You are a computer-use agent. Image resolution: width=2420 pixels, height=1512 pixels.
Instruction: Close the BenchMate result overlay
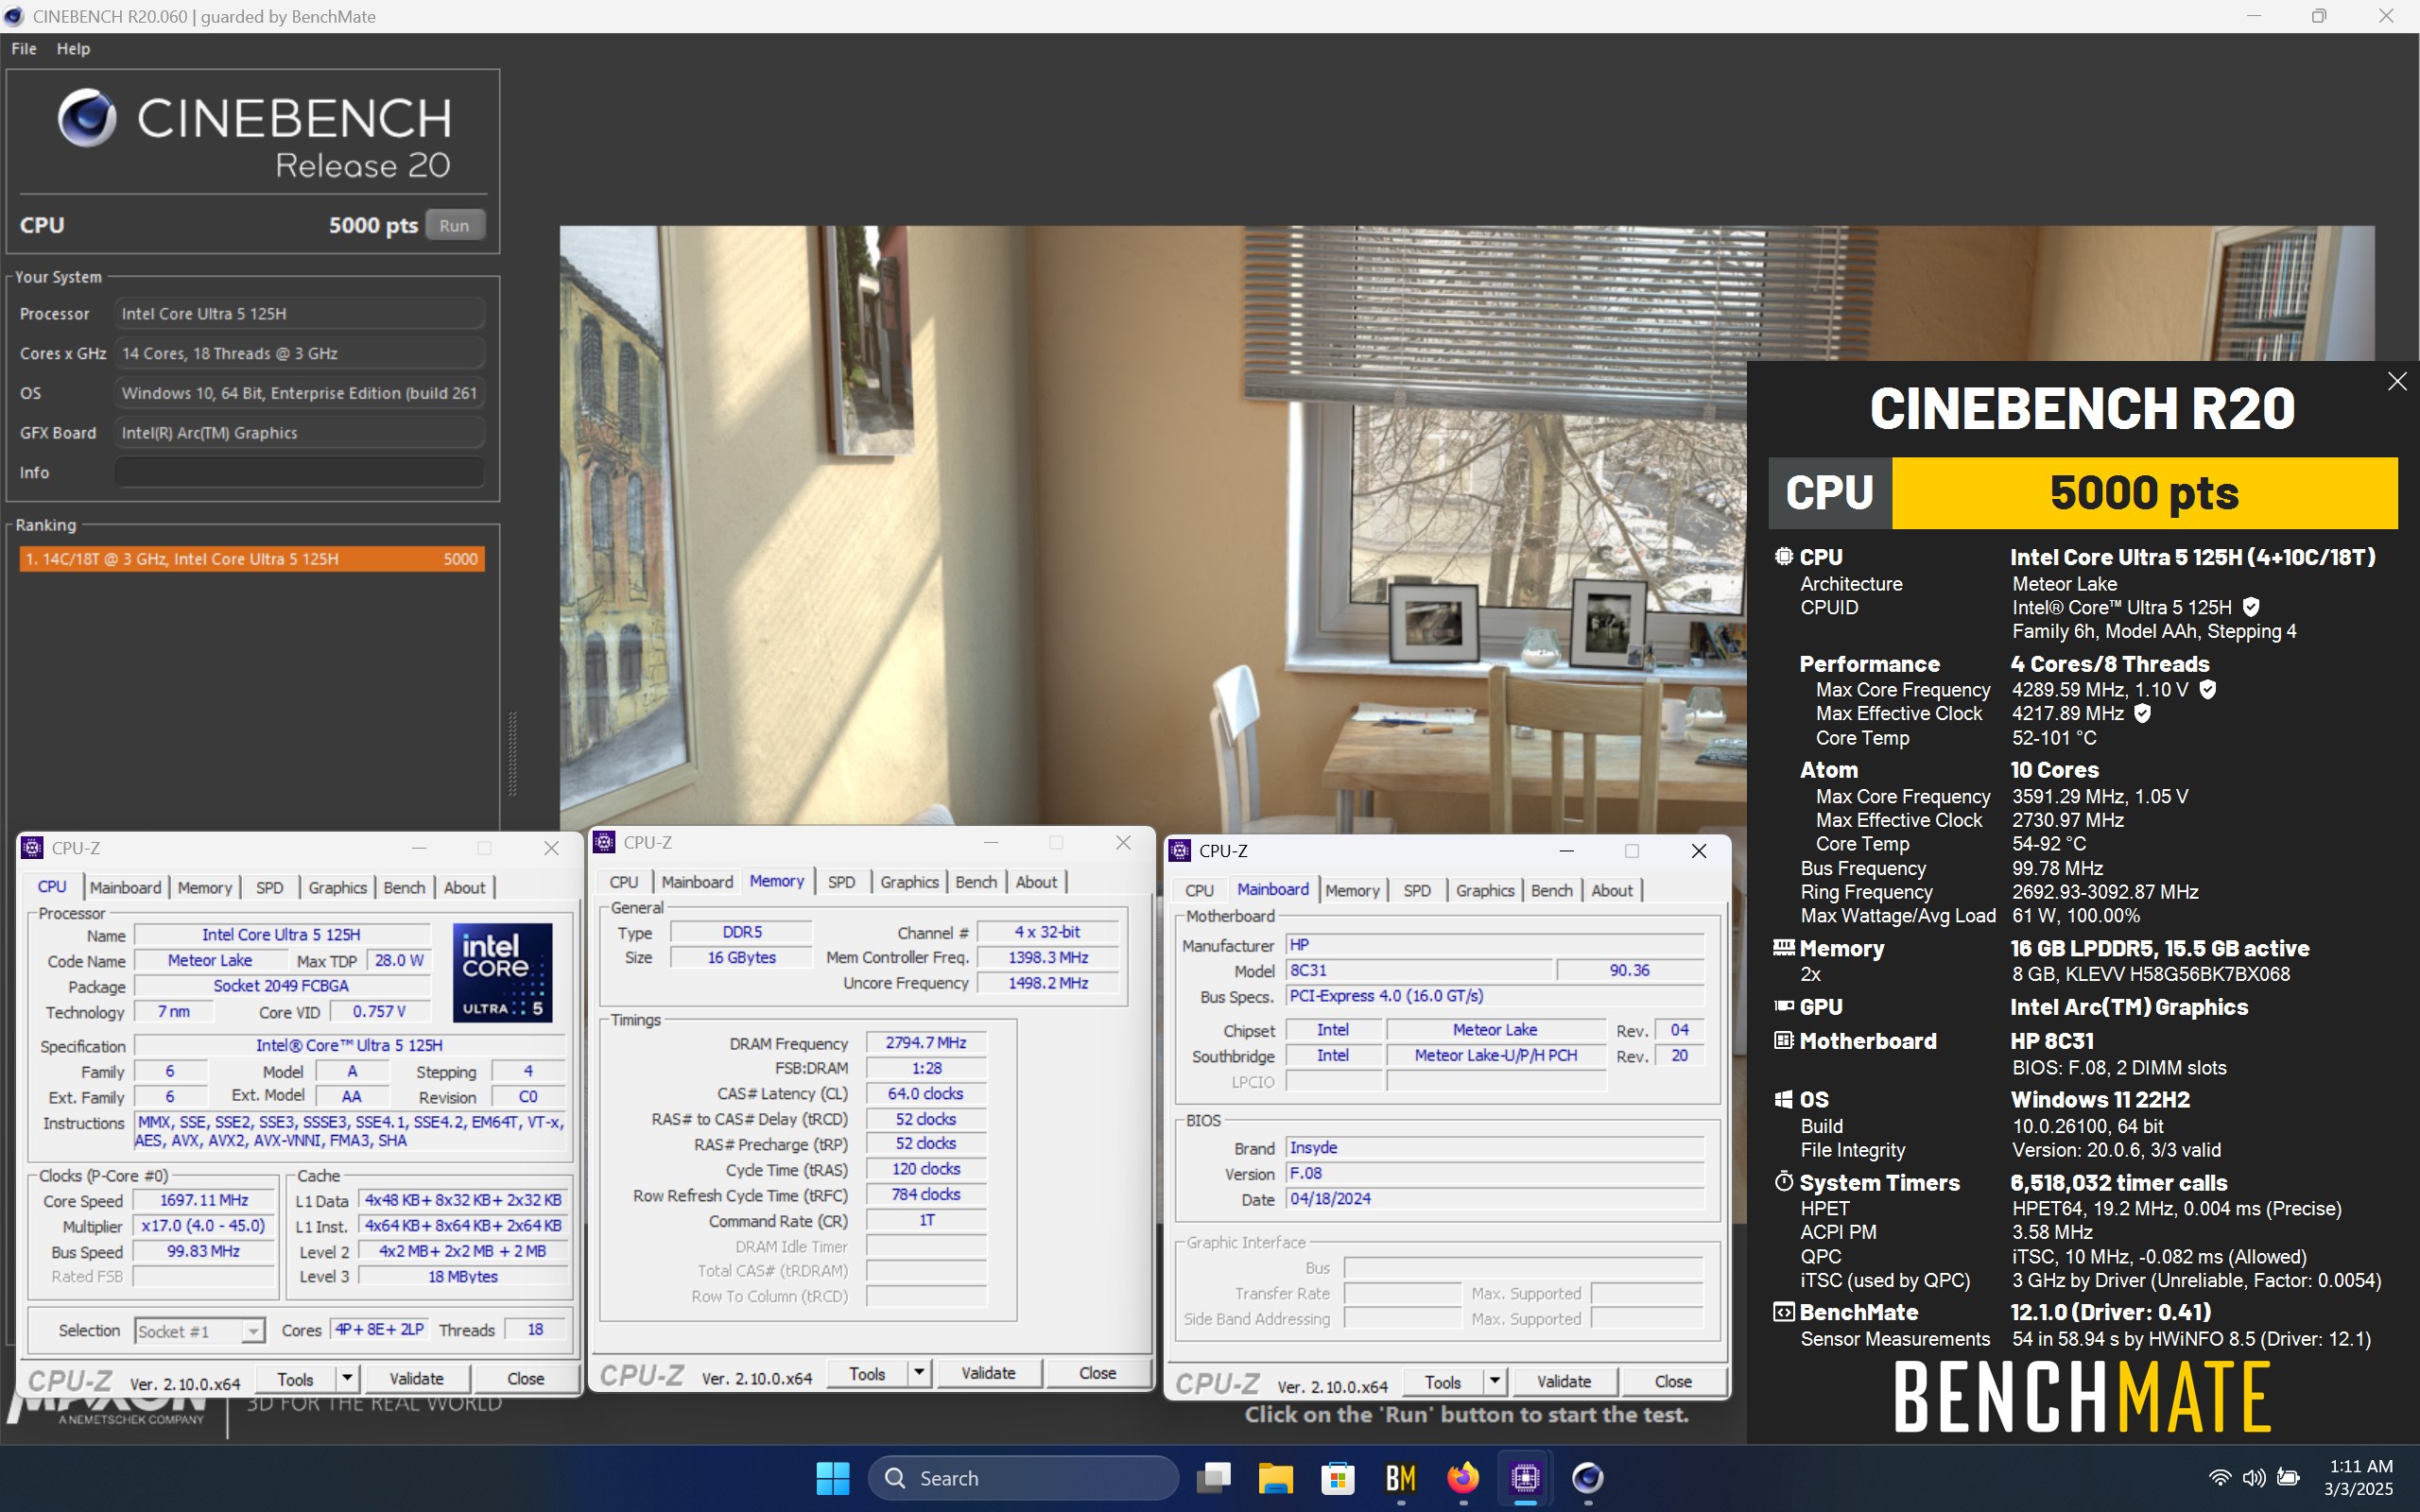point(2397,381)
